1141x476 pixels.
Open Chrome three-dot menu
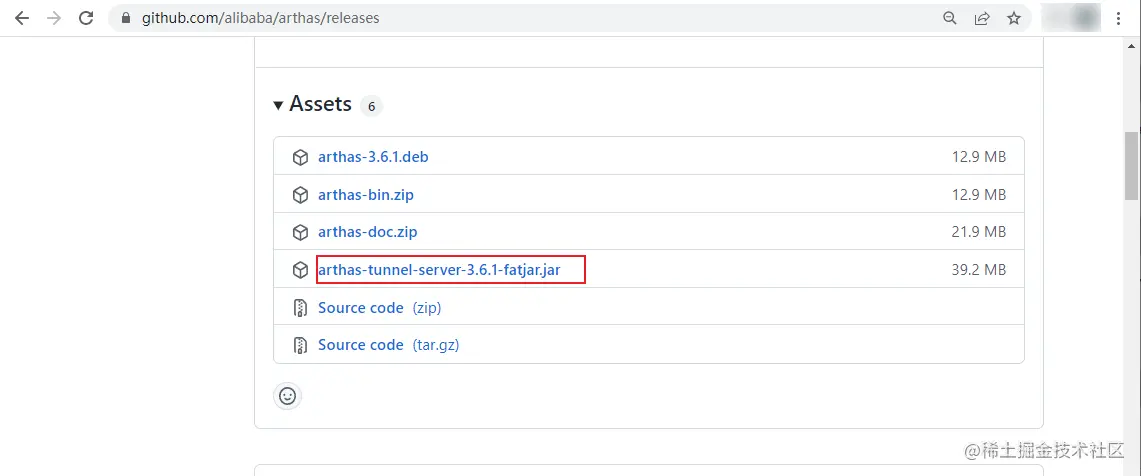tap(1118, 18)
